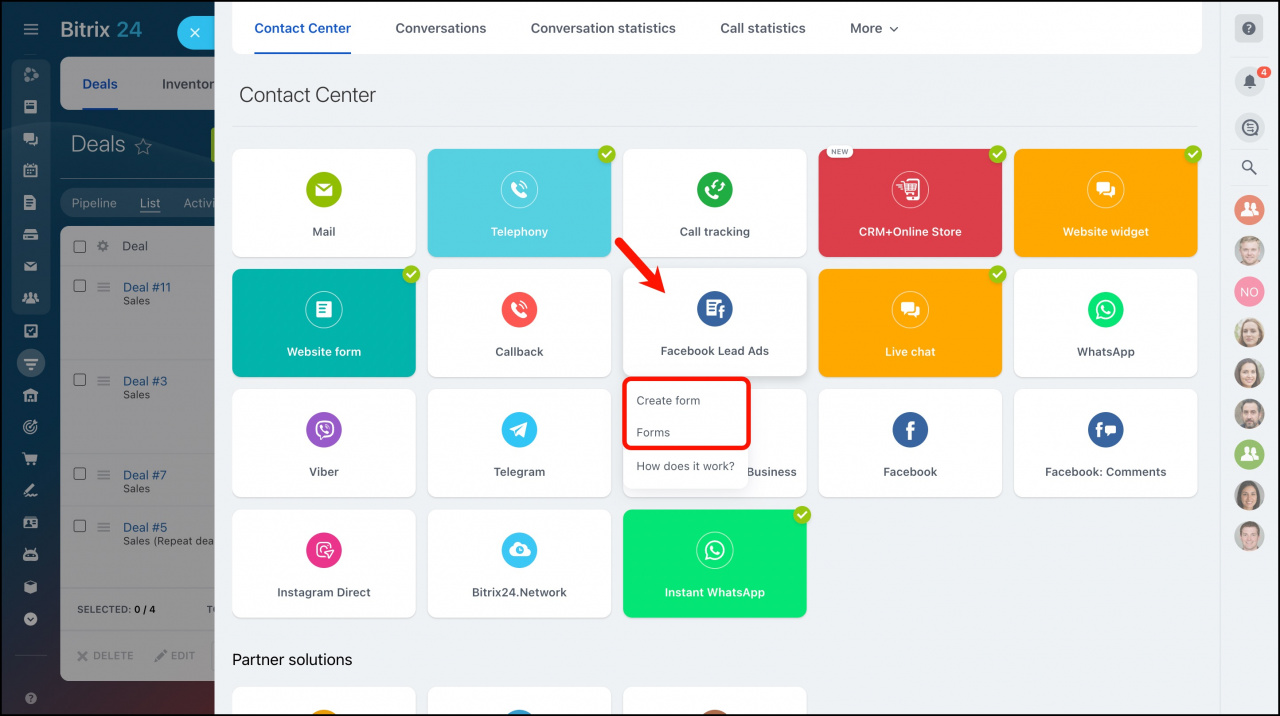Open the Instant WhatsApp tile
Image resolution: width=1280 pixels, height=716 pixels.
(715, 563)
